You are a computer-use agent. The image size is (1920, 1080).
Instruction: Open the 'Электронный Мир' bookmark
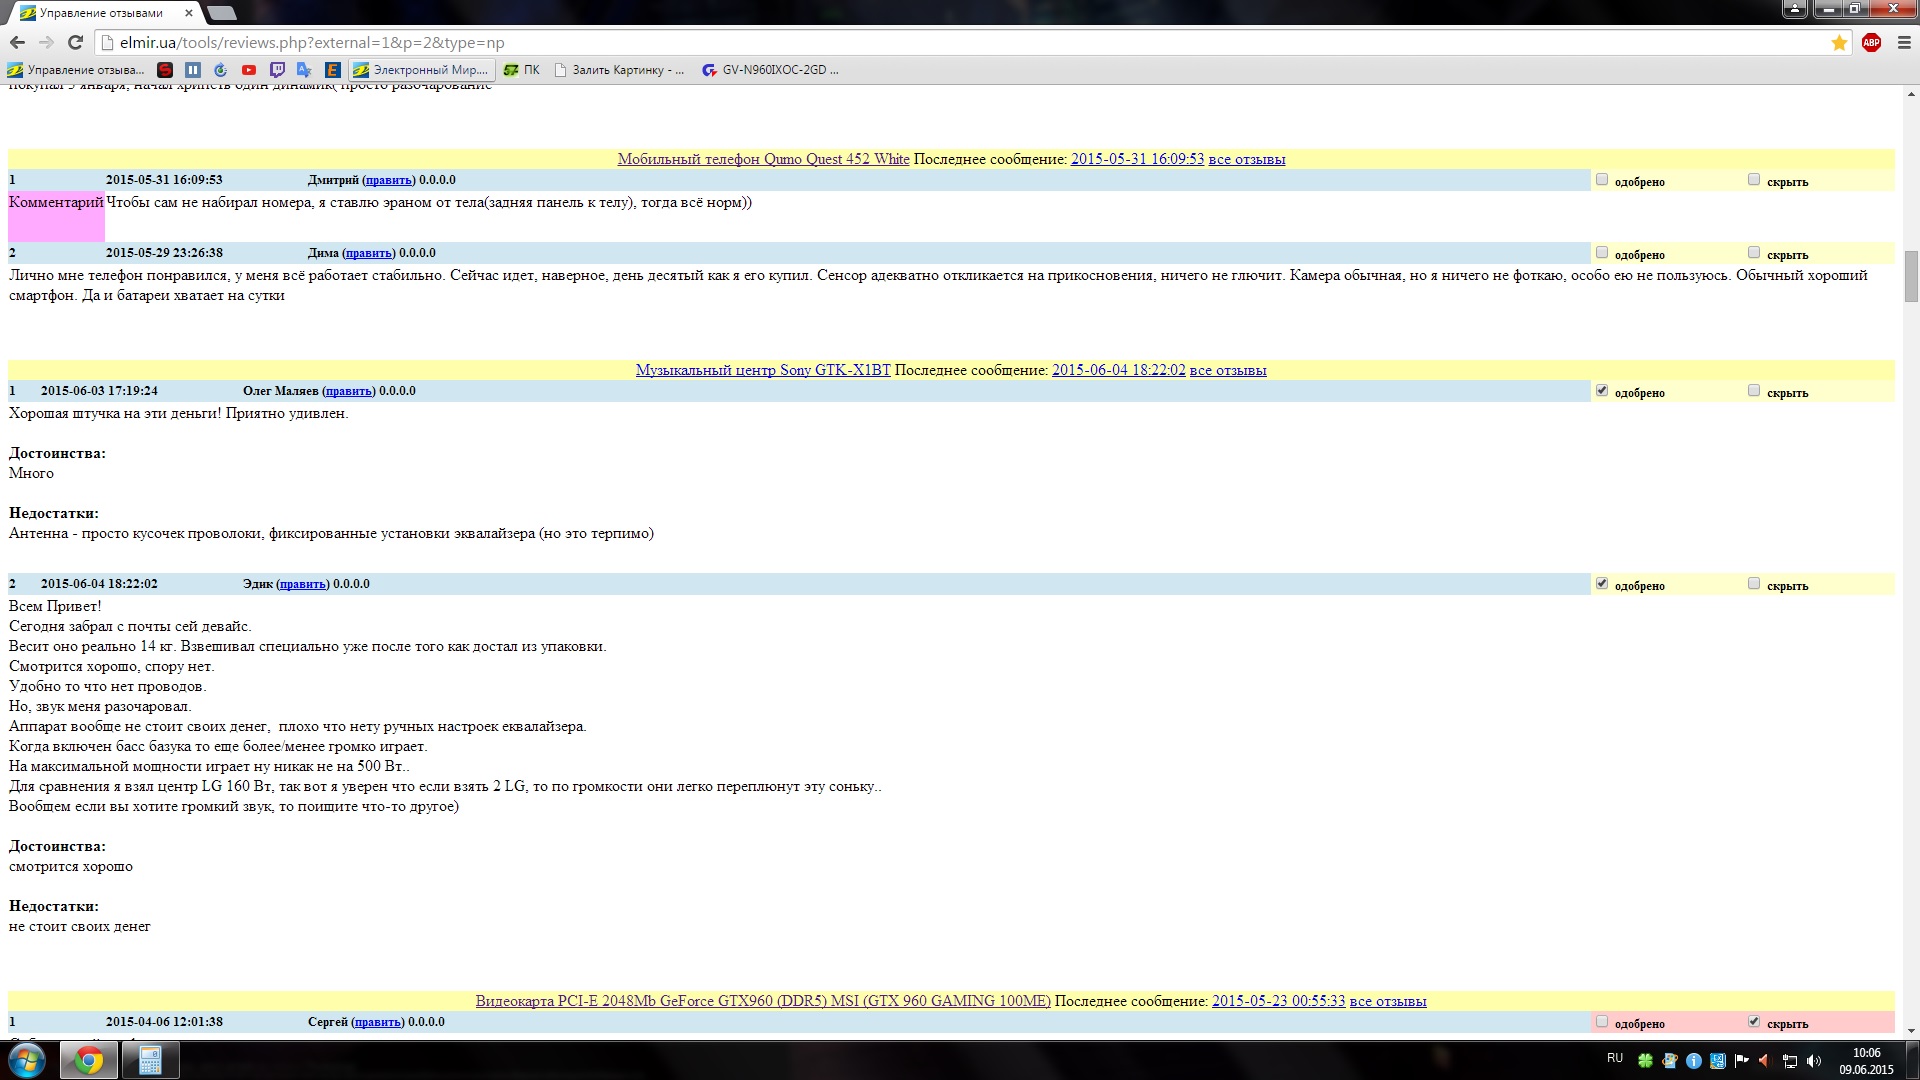[421, 70]
